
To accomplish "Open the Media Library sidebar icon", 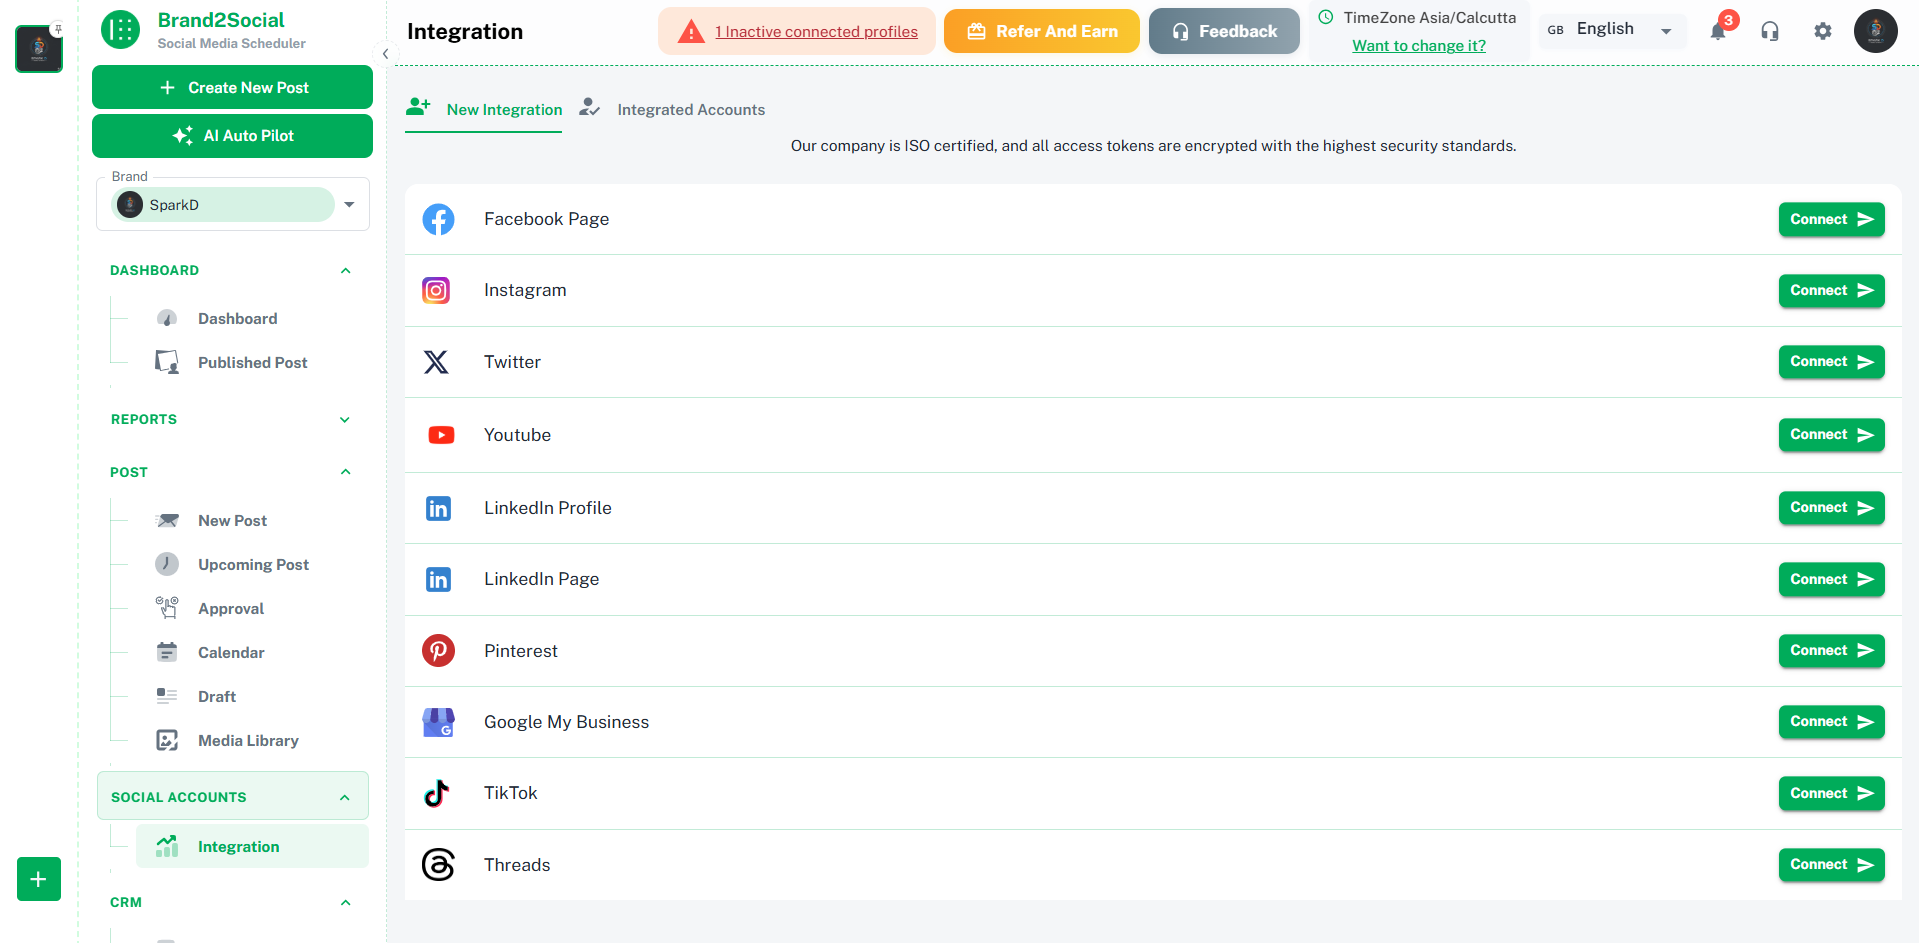I will click(167, 740).
